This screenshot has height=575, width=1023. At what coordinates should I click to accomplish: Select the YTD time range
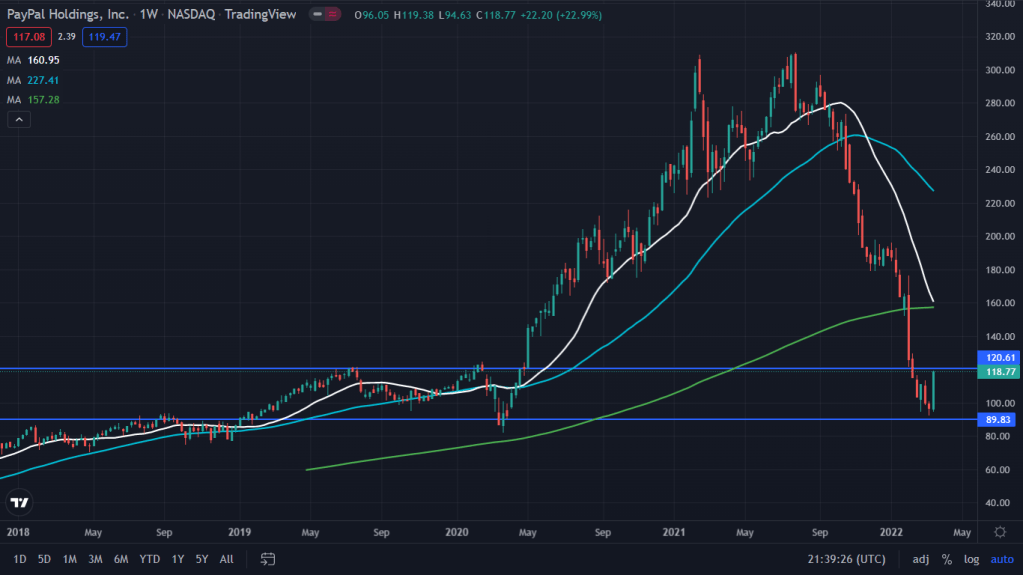pos(150,558)
